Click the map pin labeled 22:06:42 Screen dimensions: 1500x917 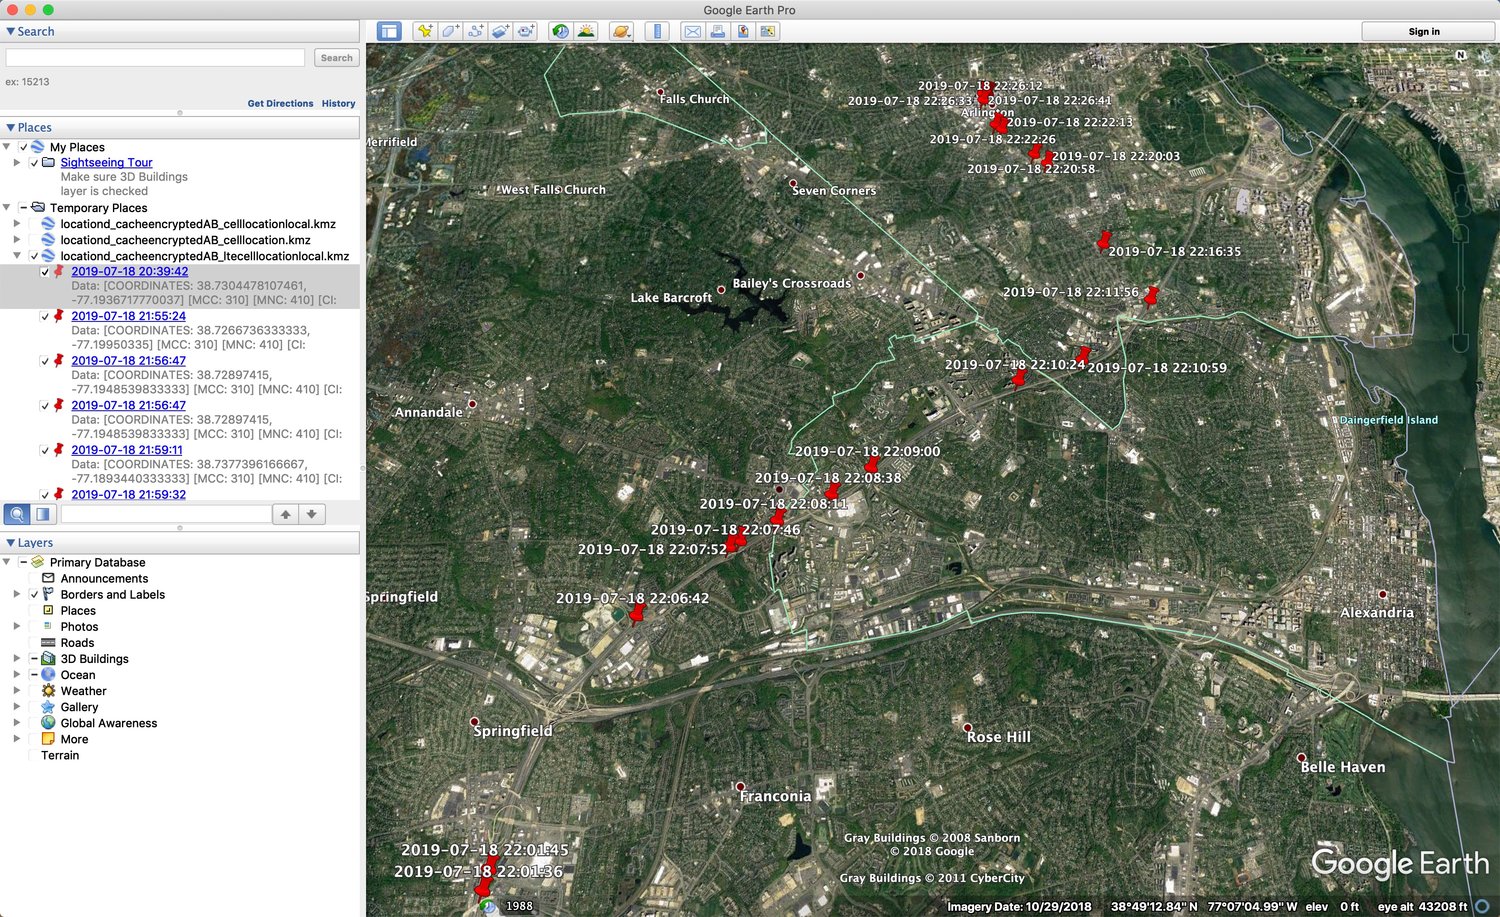(636, 614)
